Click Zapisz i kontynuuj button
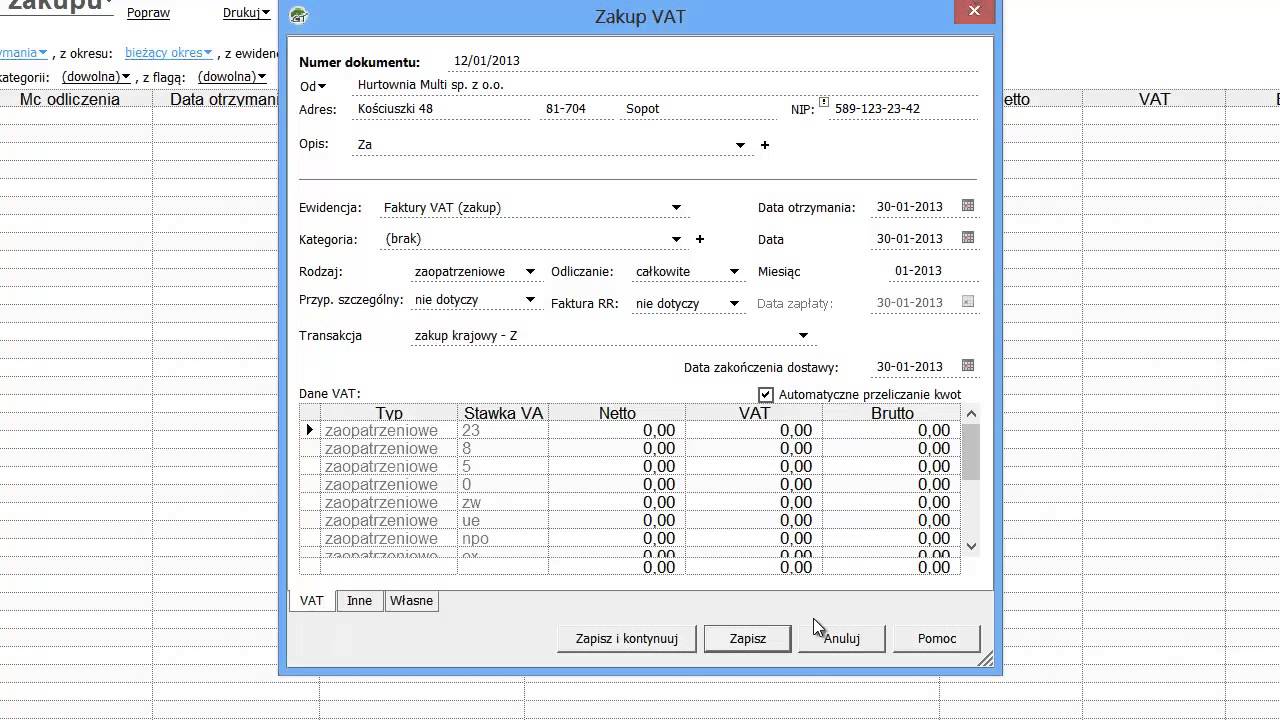This screenshot has width=1280, height=720. pyautogui.click(x=627, y=638)
